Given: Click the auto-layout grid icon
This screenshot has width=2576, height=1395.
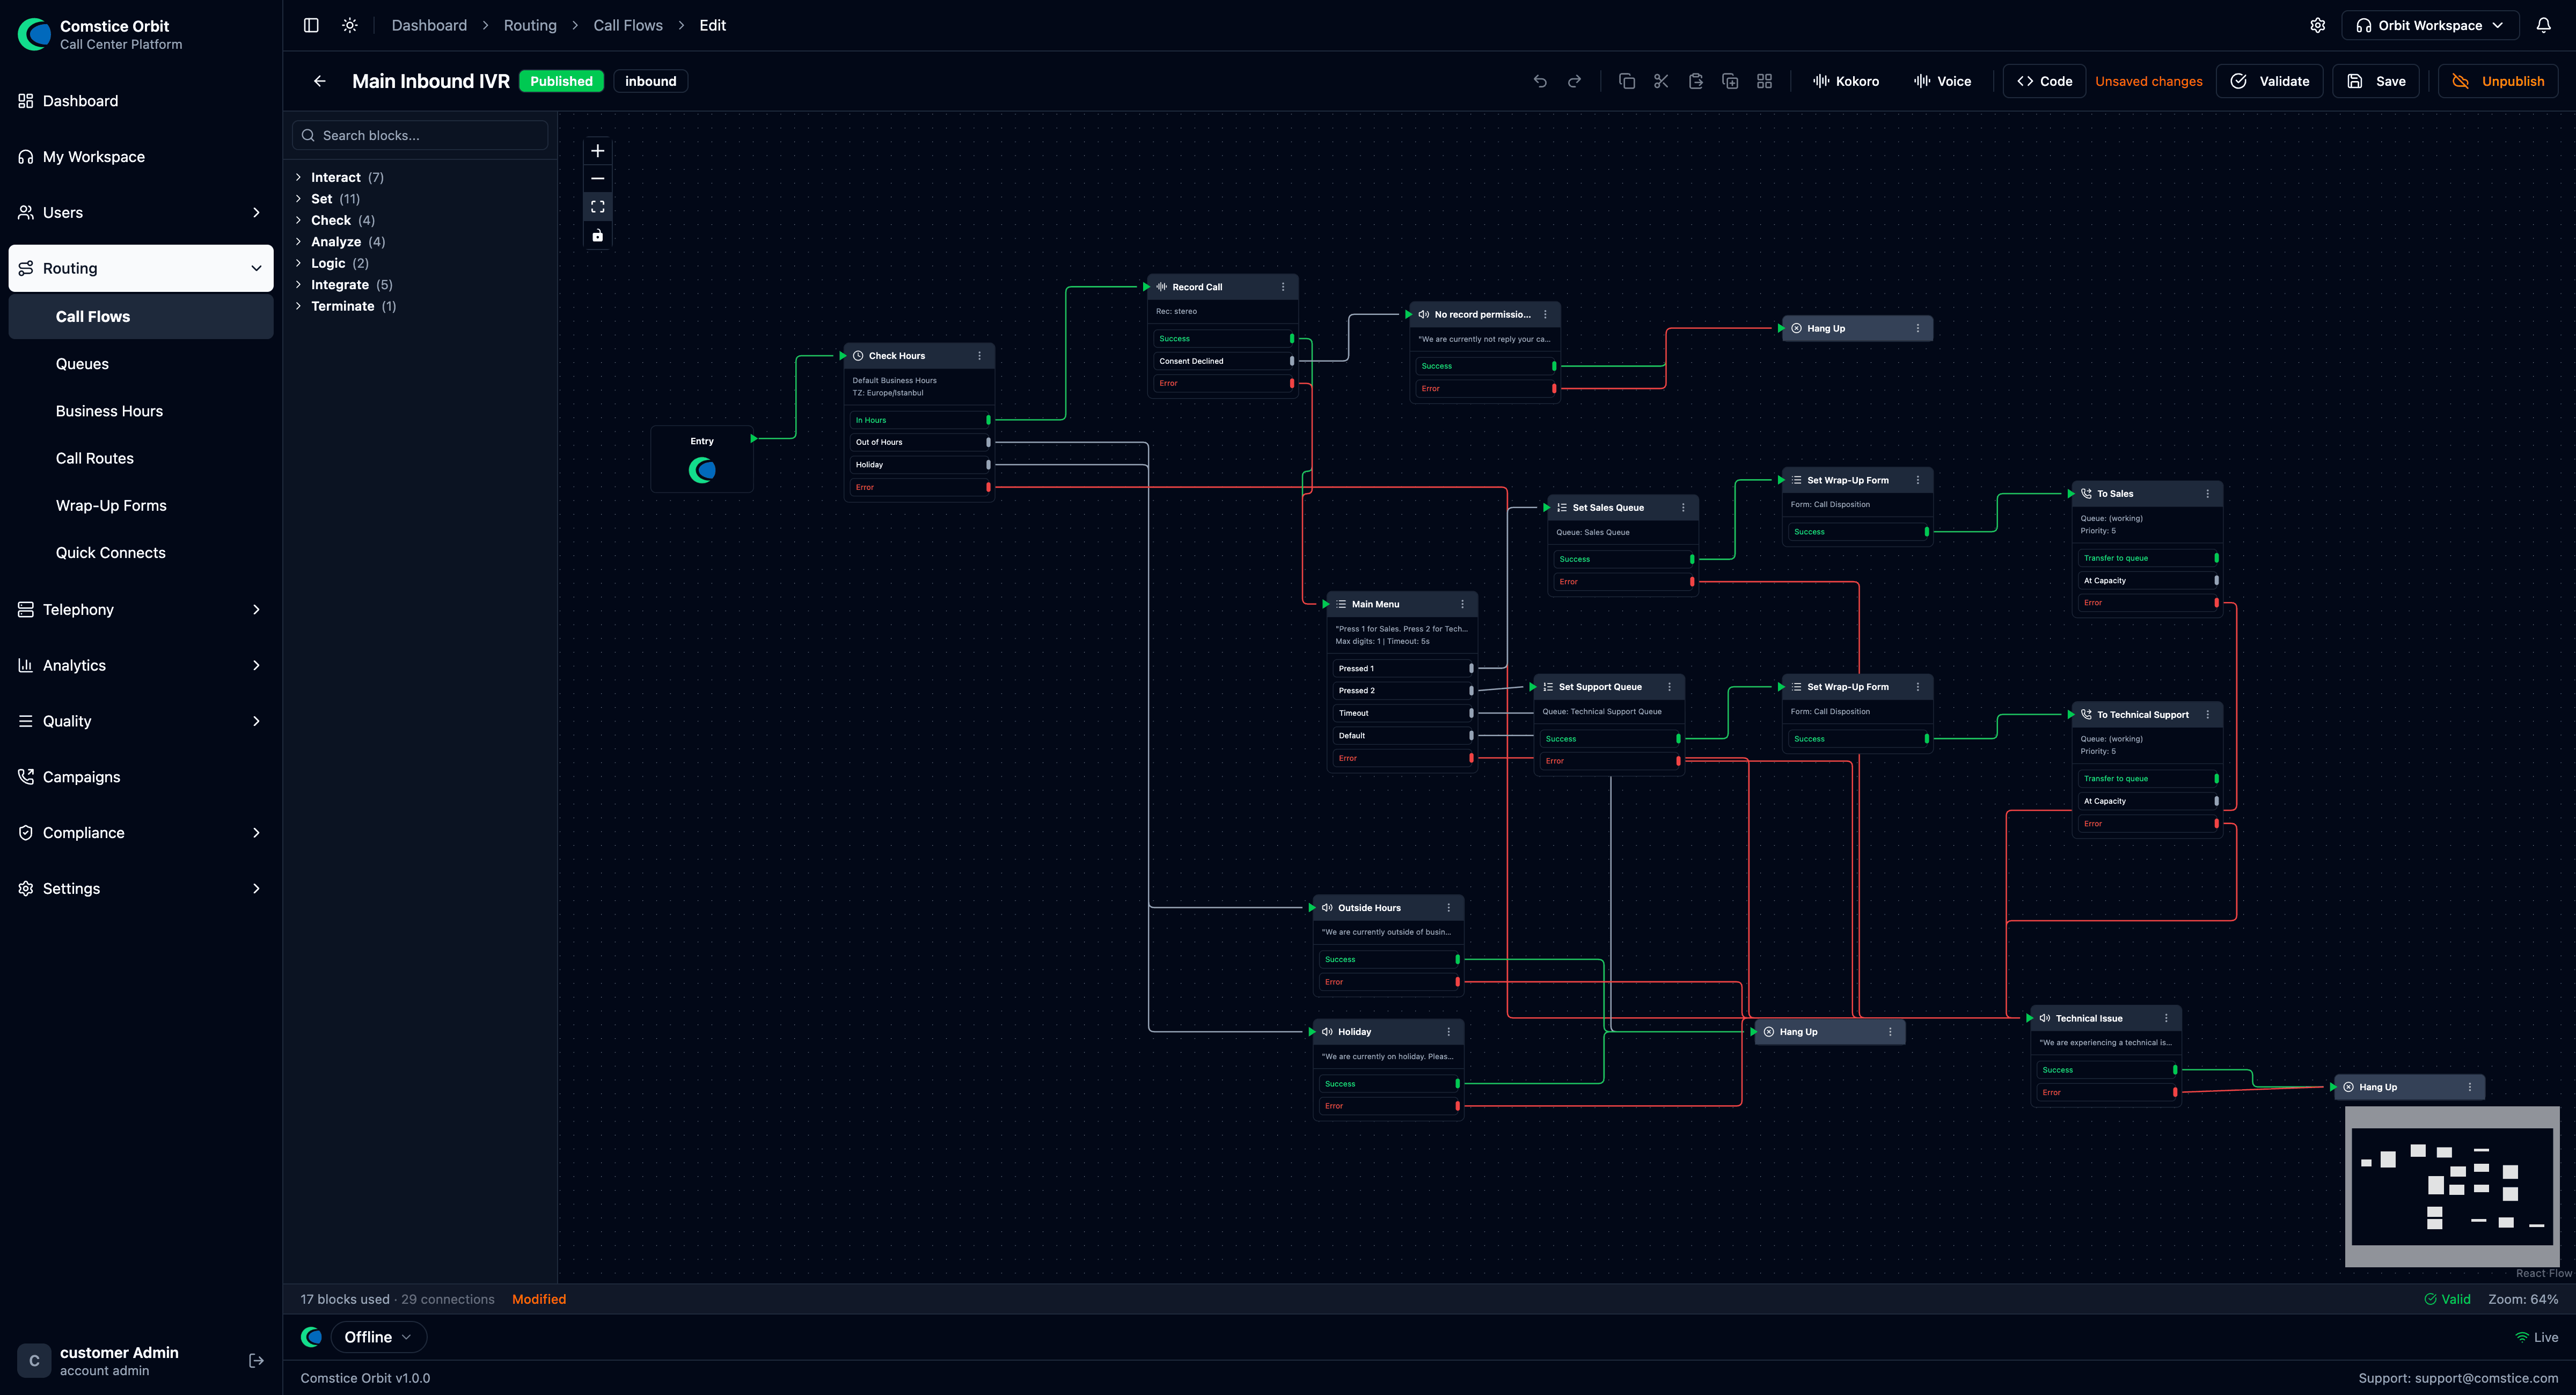Looking at the screenshot, I should coord(1764,81).
